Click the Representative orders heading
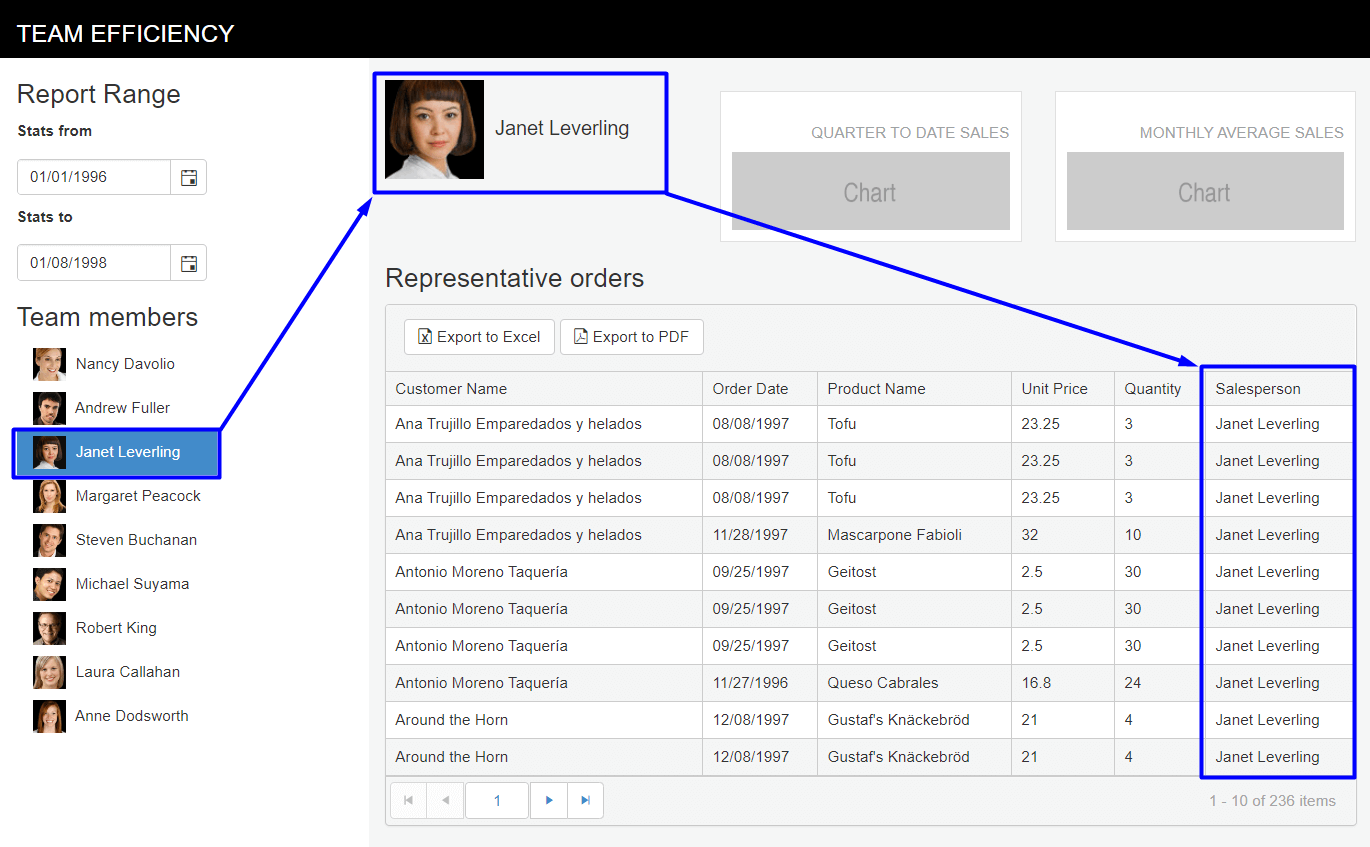The width and height of the screenshot is (1370, 847). (515, 278)
